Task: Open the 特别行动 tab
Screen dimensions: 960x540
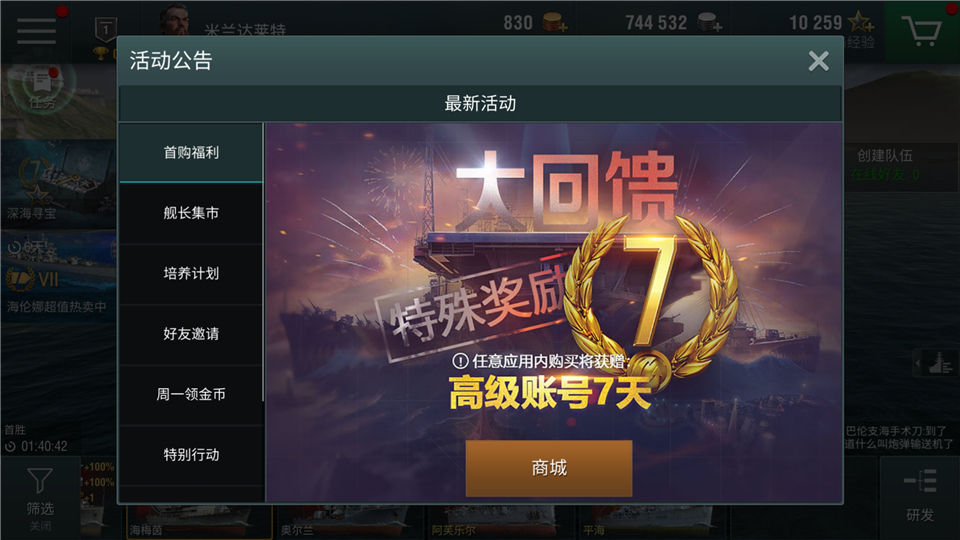Action: coord(191,455)
